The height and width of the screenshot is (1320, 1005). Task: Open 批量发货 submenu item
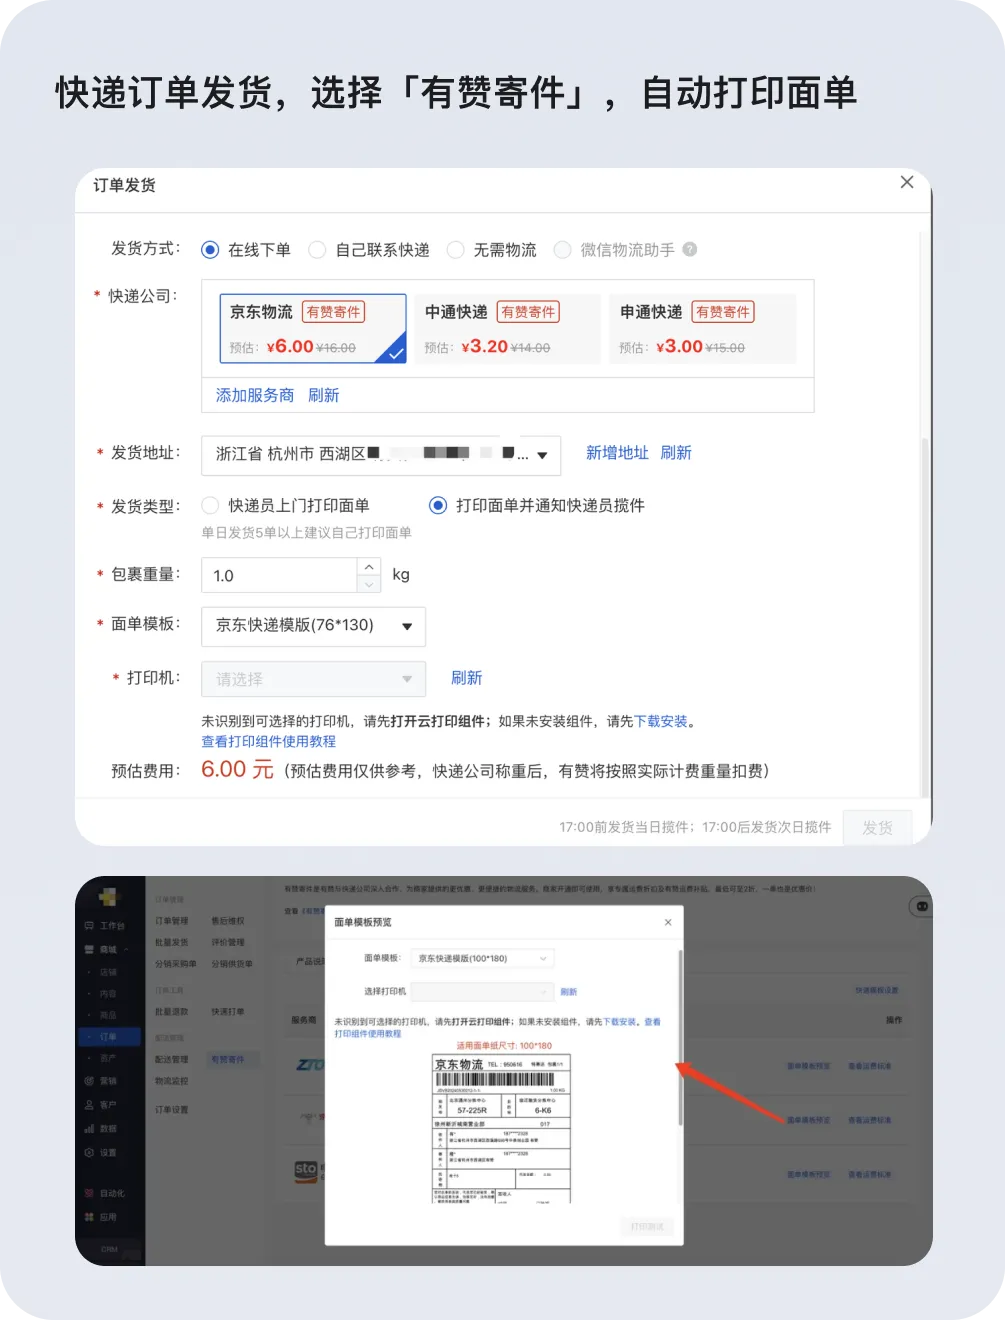click(172, 942)
